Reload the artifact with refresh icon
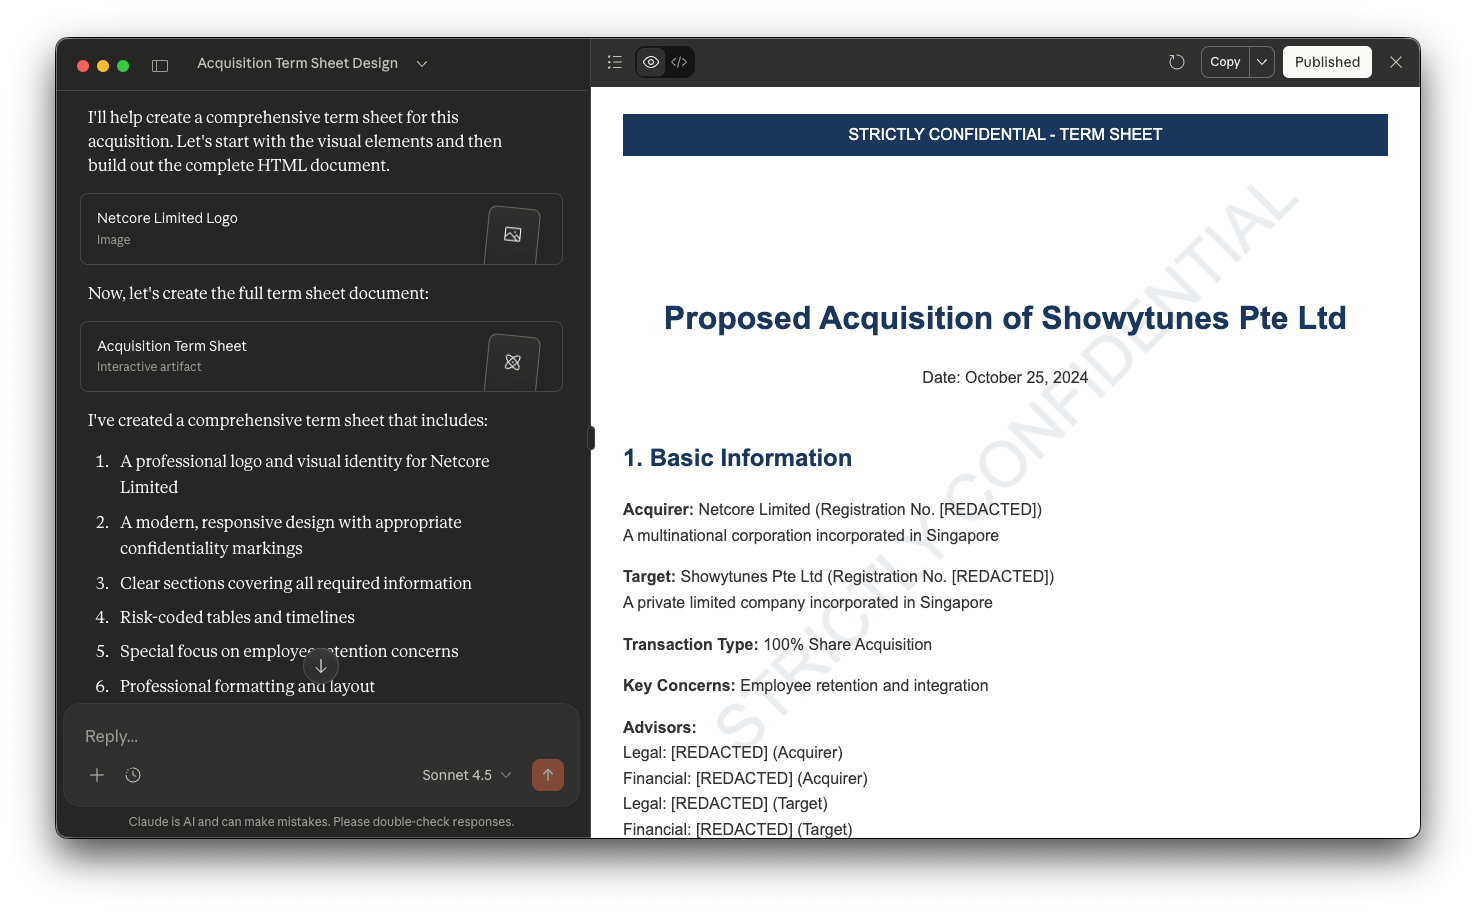Viewport: 1476px width, 912px height. pos(1177,62)
